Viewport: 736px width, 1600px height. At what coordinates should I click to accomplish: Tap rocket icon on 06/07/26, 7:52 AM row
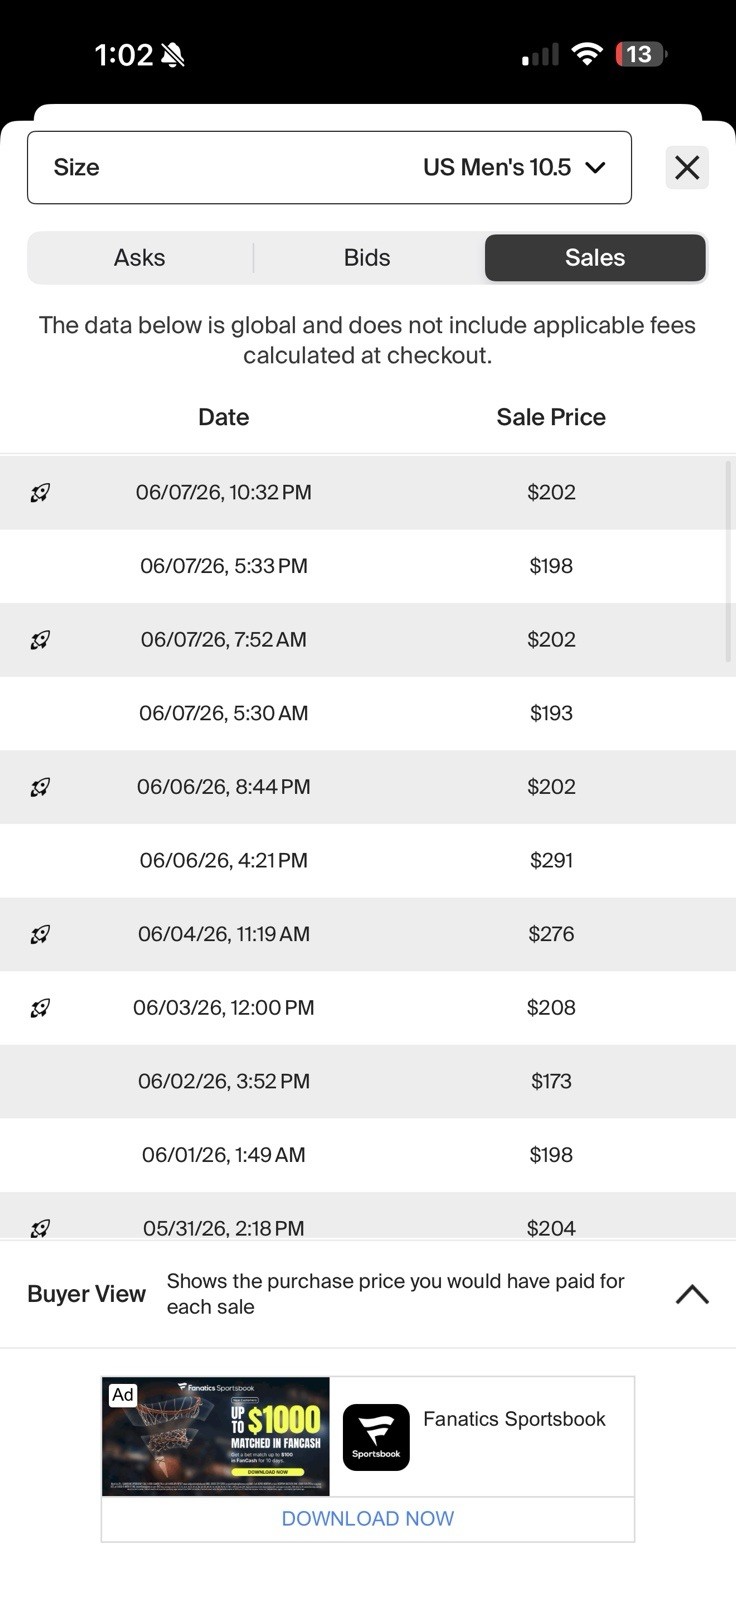tap(40, 639)
